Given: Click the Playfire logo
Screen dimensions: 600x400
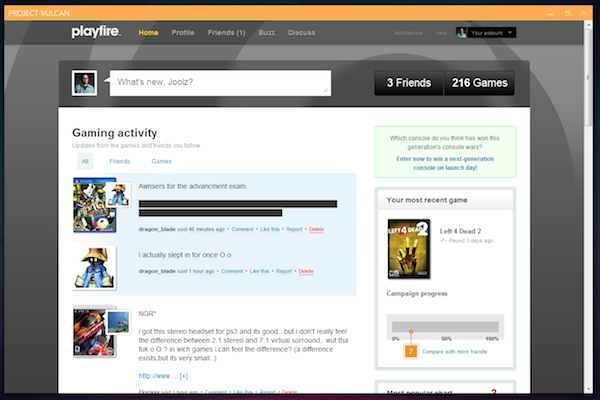Looking at the screenshot, I should pyautogui.click(x=96, y=32).
